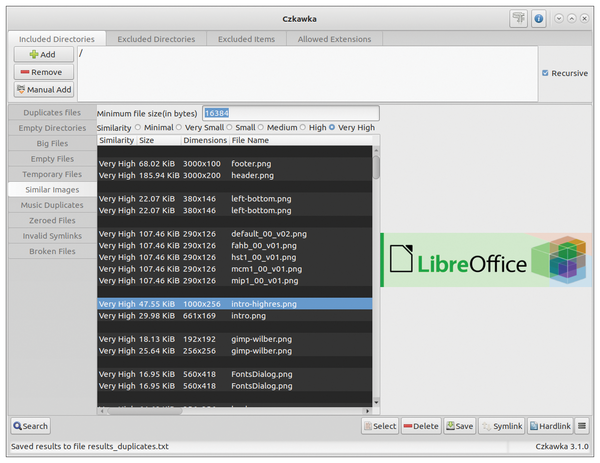600x463 pixels.
Task: Open the hamburger menu icon at bottom right
Action: pos(582,426)
